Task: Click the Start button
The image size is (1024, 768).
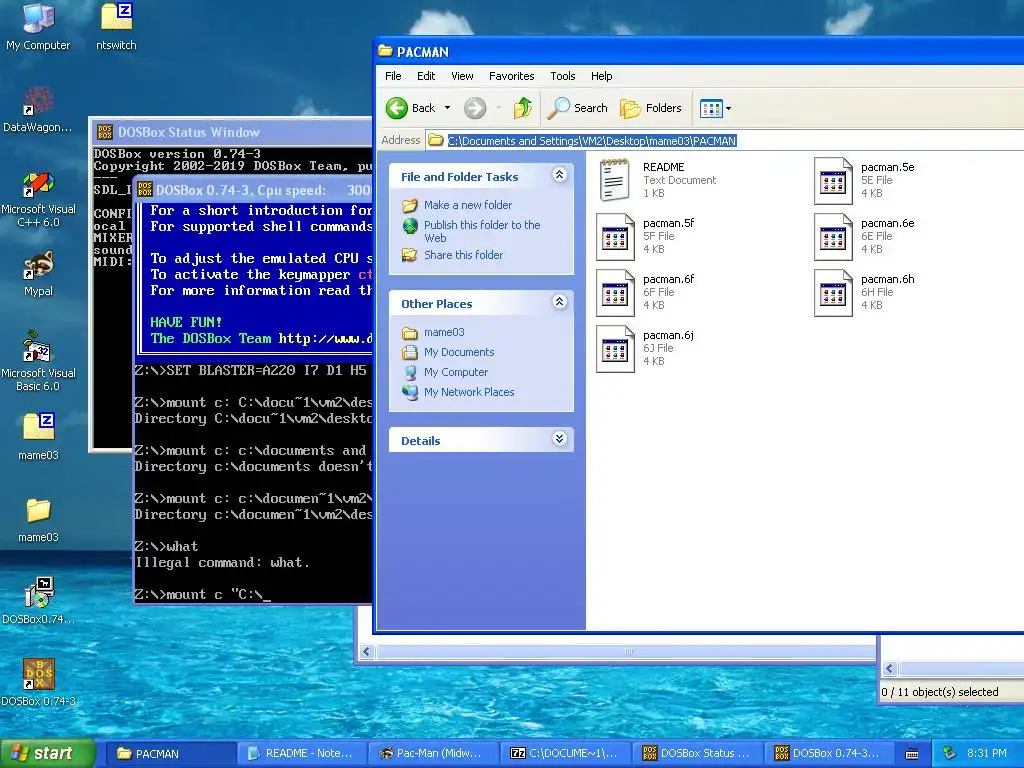Action: pyautogui.click(x=47, y=754)
